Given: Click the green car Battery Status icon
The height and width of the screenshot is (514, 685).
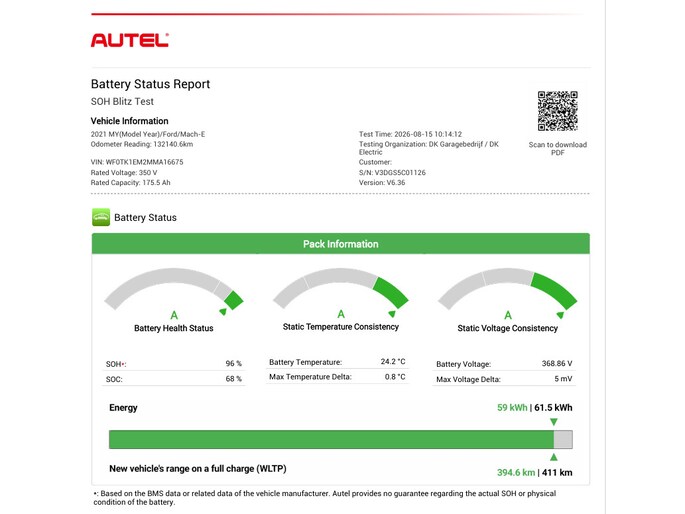Looking at the screenshot, I should pyautogui.click(x=101, y=217).
